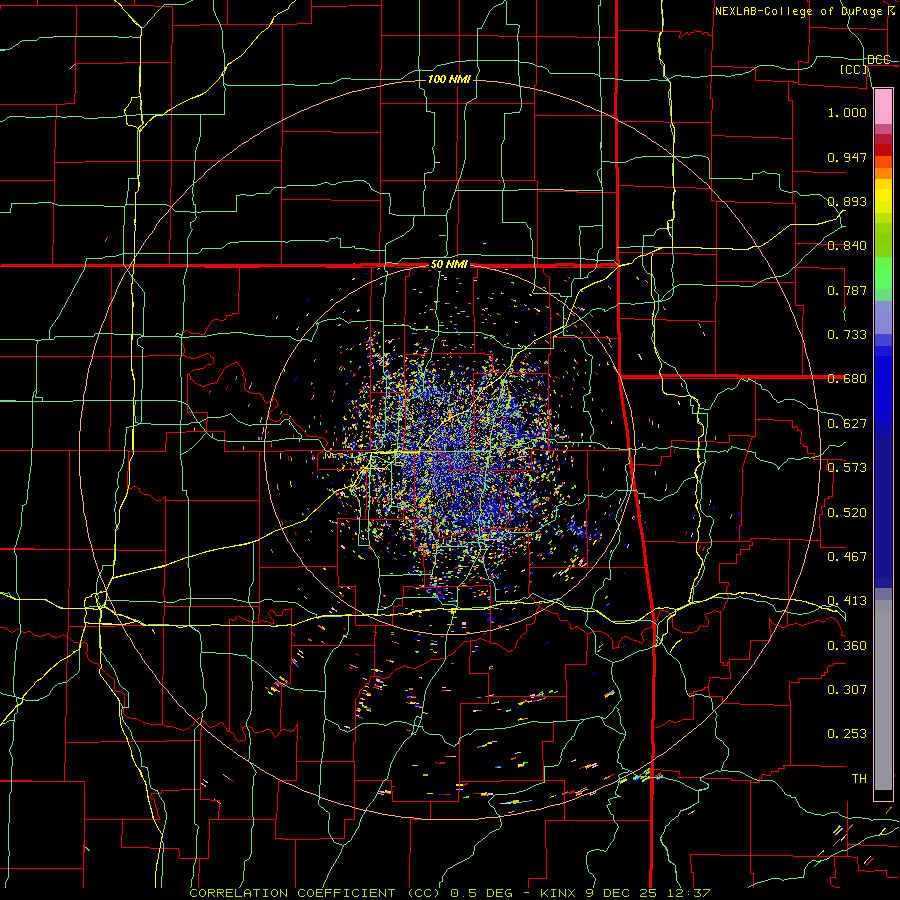Pick the gray bottom color bar segment
The height and width of the screenshot is (900, 900).
[883, 695]
